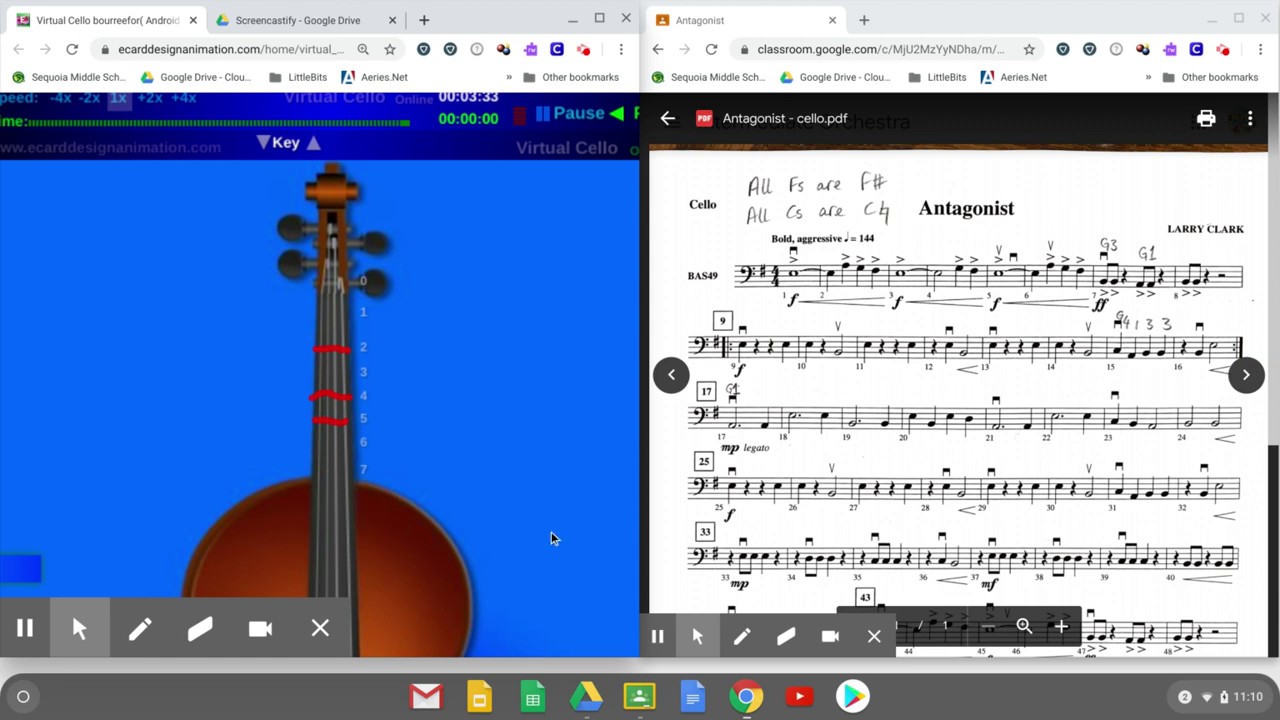The width and height of the screenshot is (1280, 720).
Task: Select the eraser in right window's toolbar
Action: click(786, 636)
